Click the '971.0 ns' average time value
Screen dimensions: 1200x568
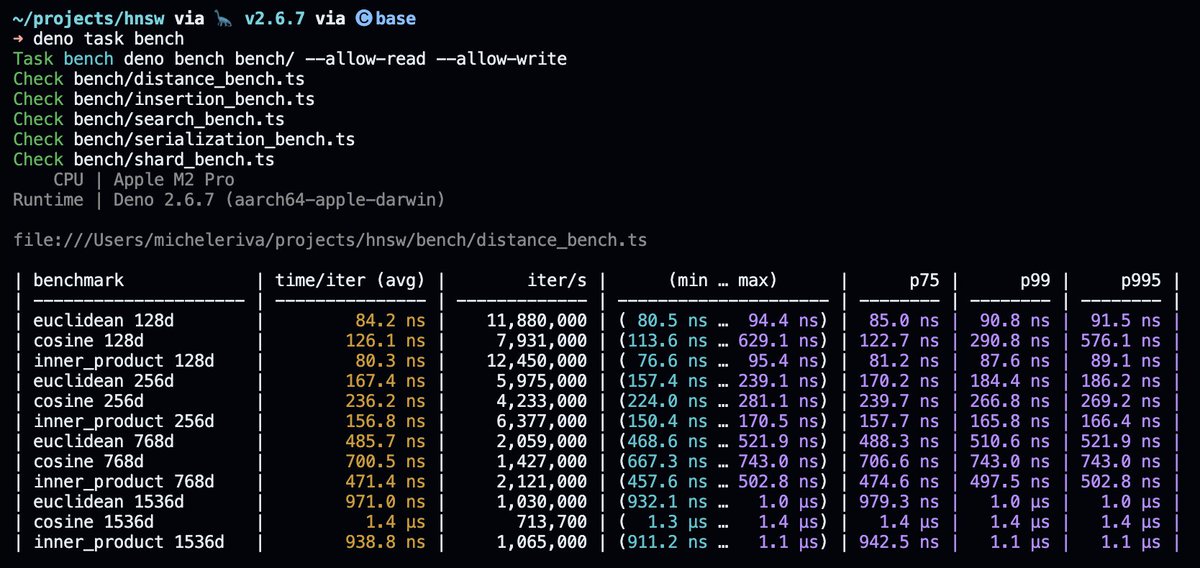[386, 501]
